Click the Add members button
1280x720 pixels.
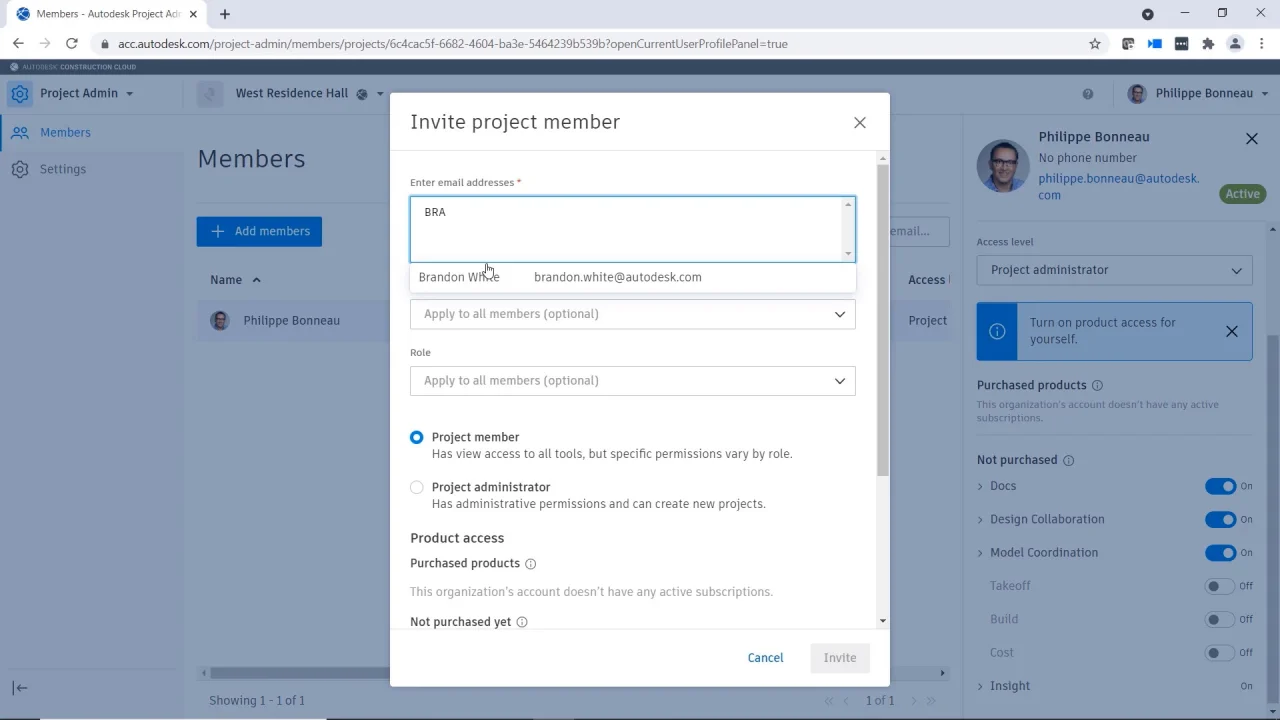(x=259, y=231)
